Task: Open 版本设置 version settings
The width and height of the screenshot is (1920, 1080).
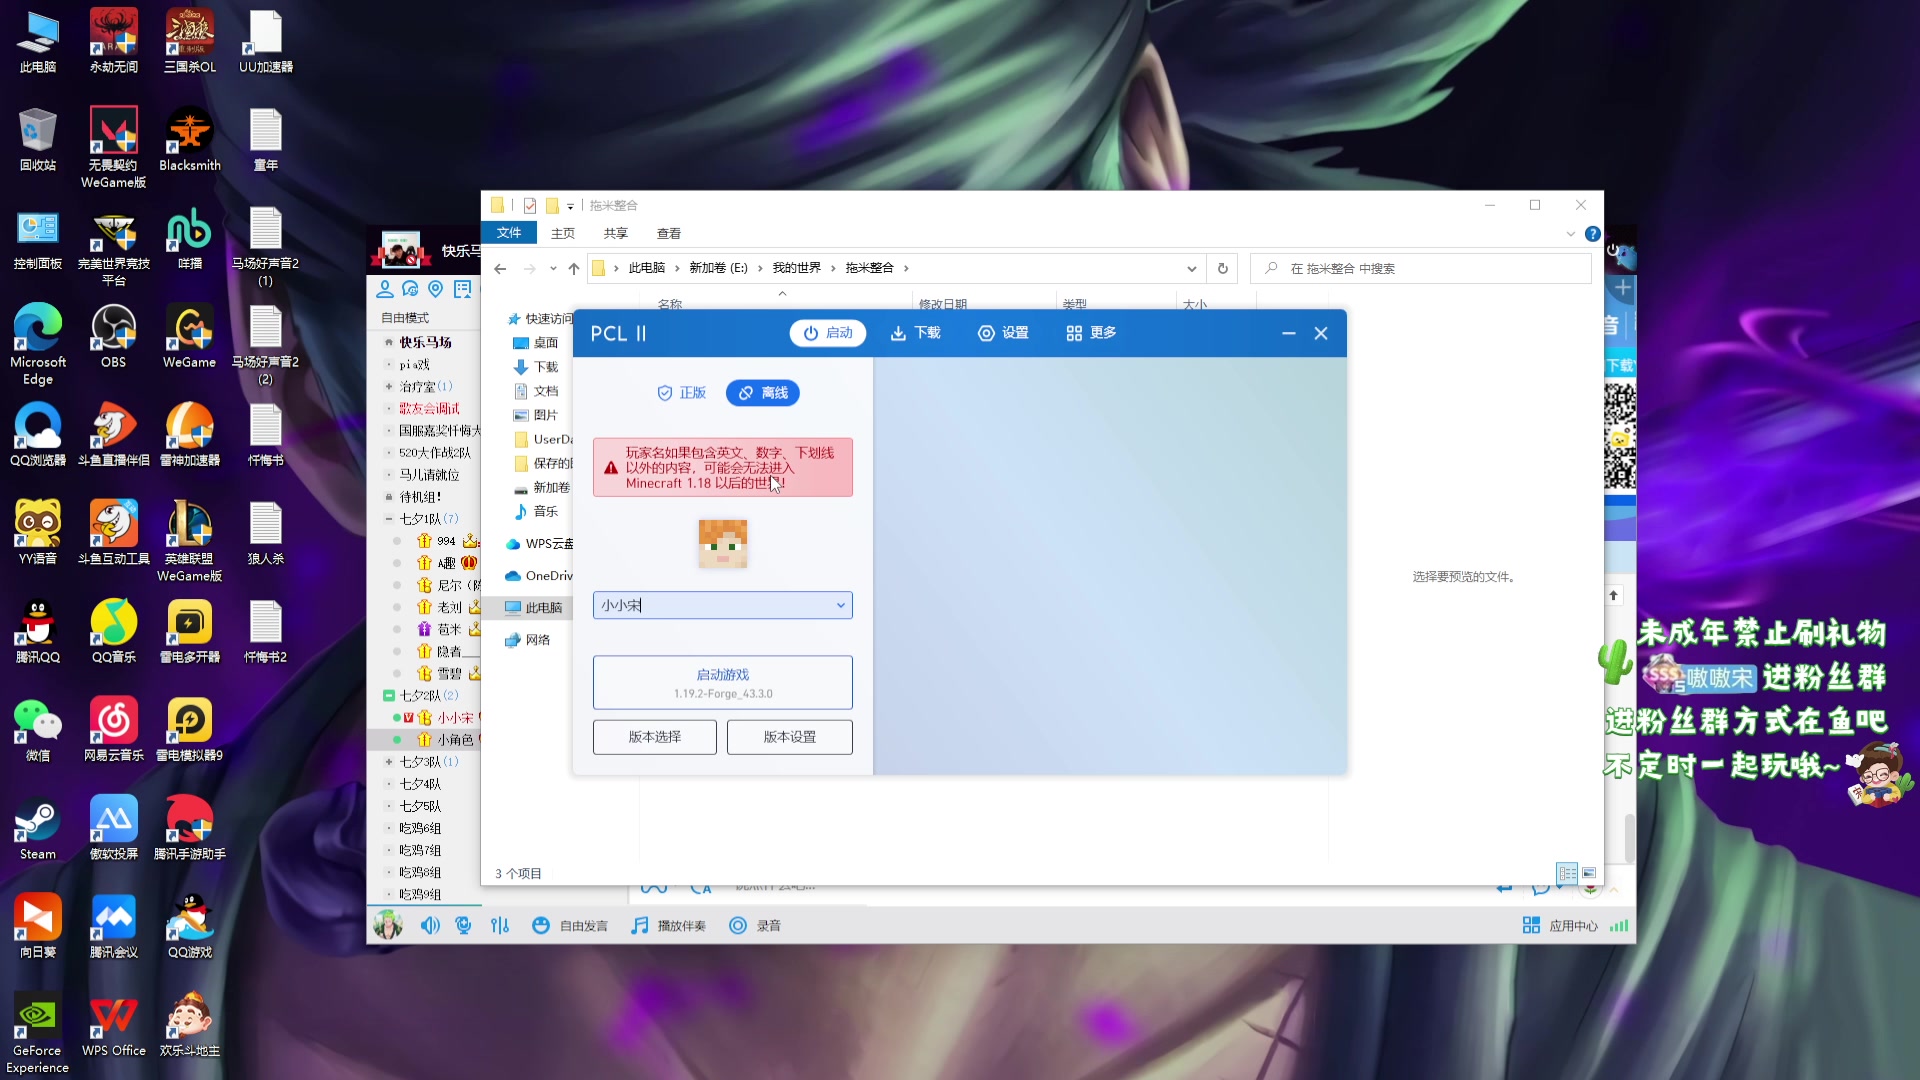Action: coord(789,737)
